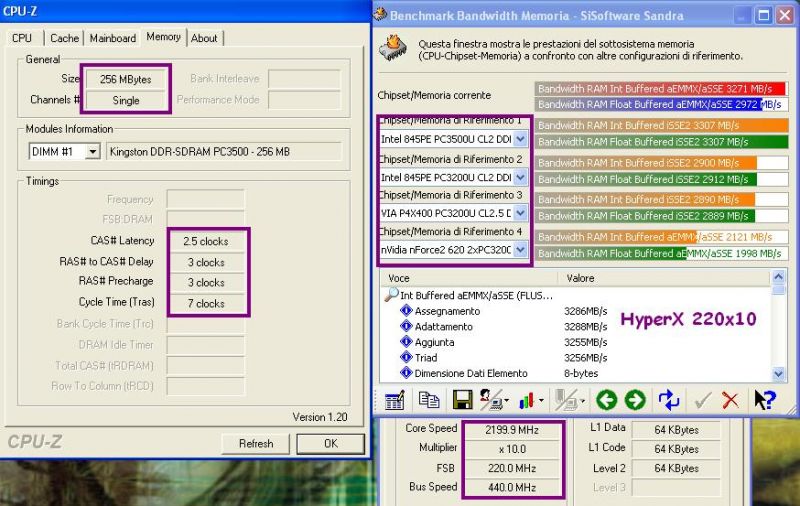
Task: Click the RAS# to CAS# Delay 3 clocks value
Action: click(206, 262)
